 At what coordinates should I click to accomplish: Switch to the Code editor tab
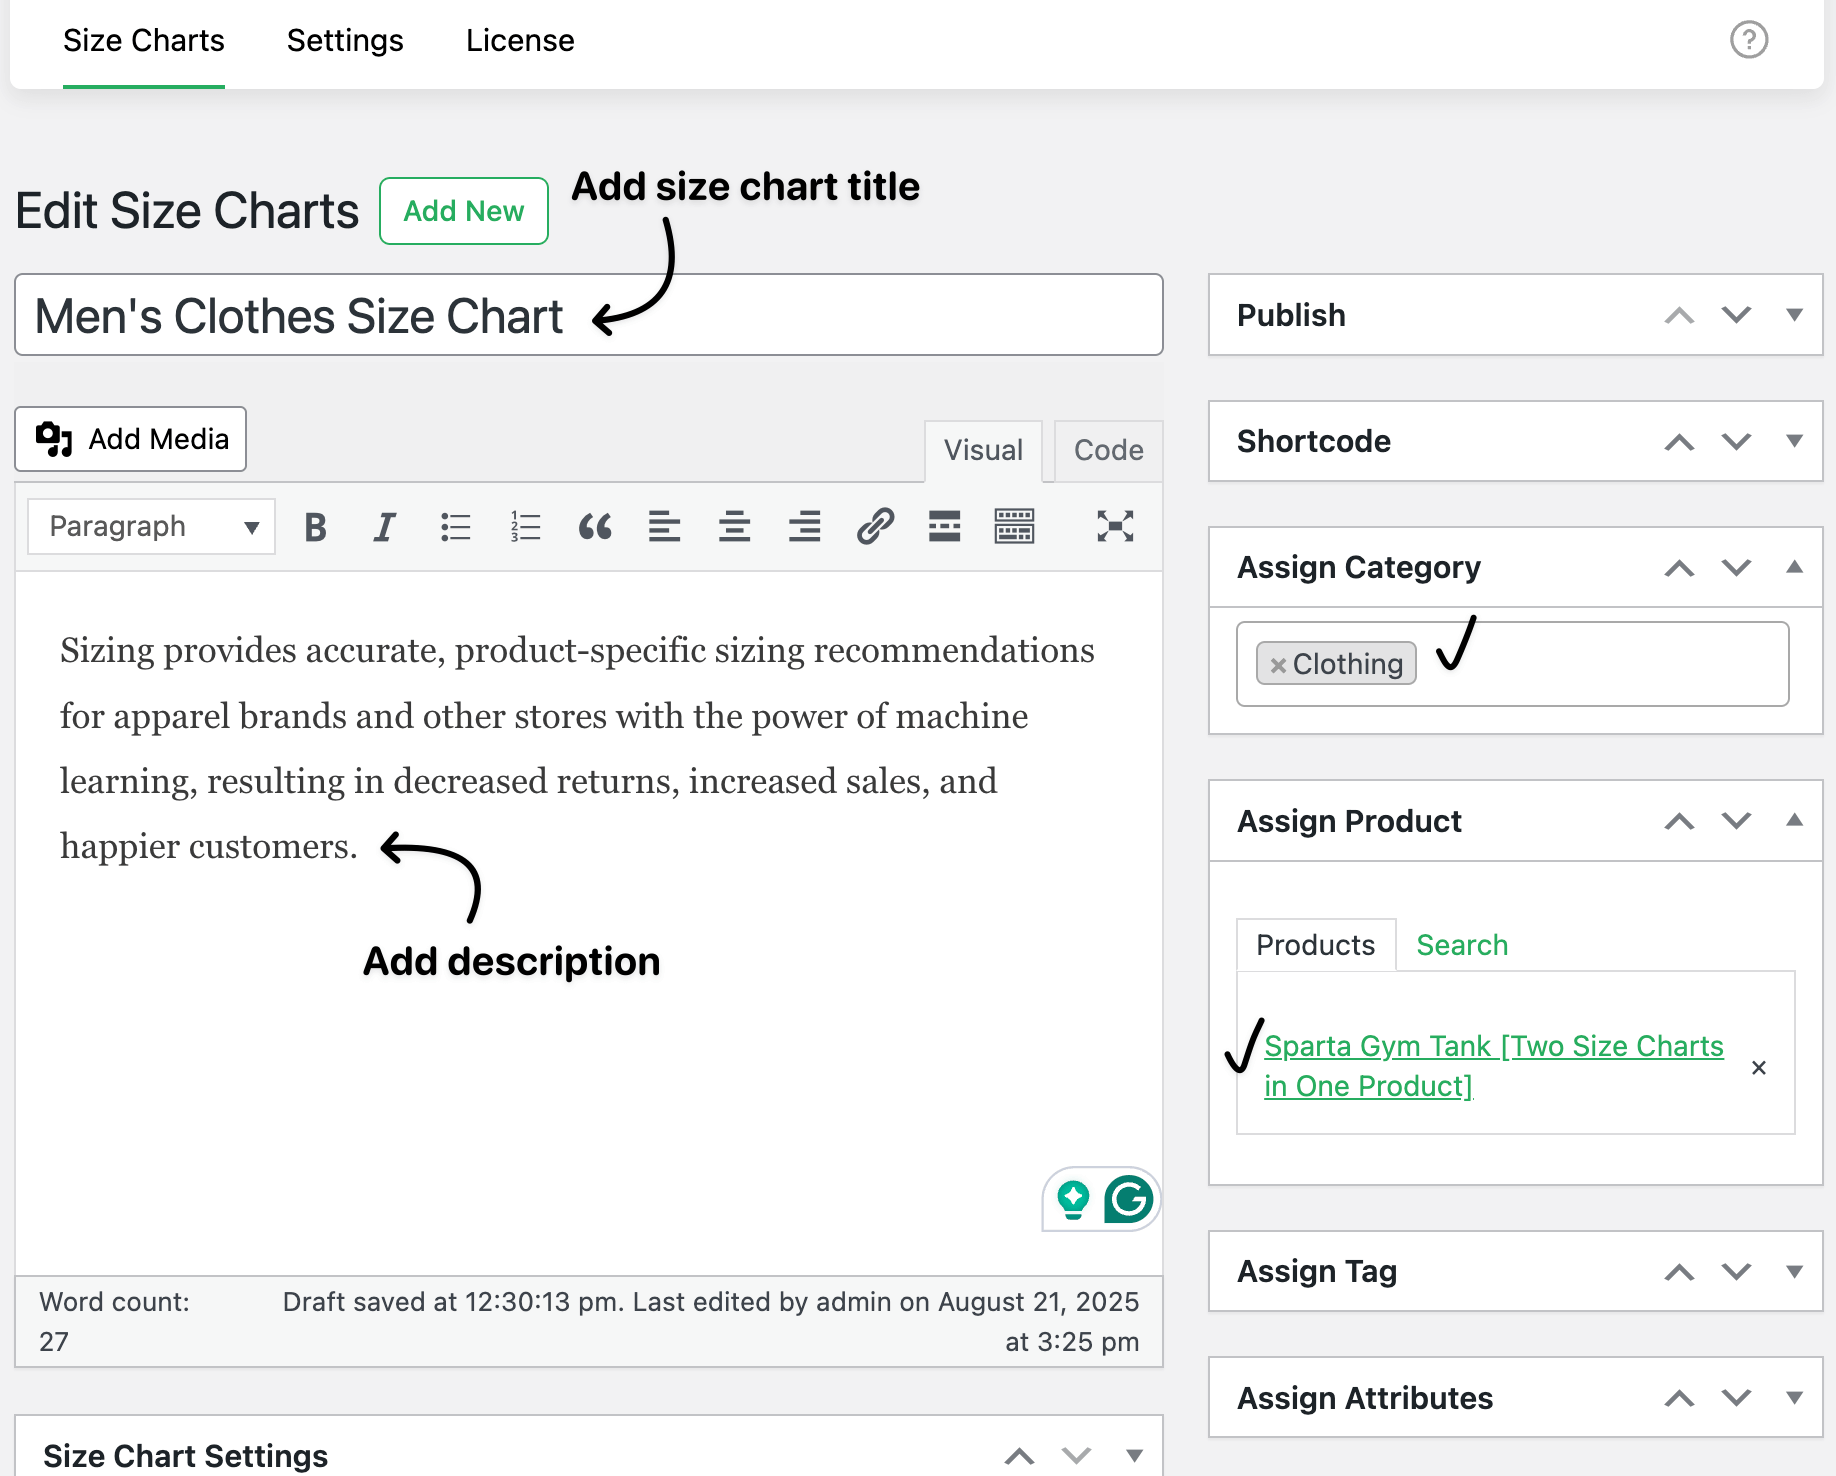[1107, 450]
